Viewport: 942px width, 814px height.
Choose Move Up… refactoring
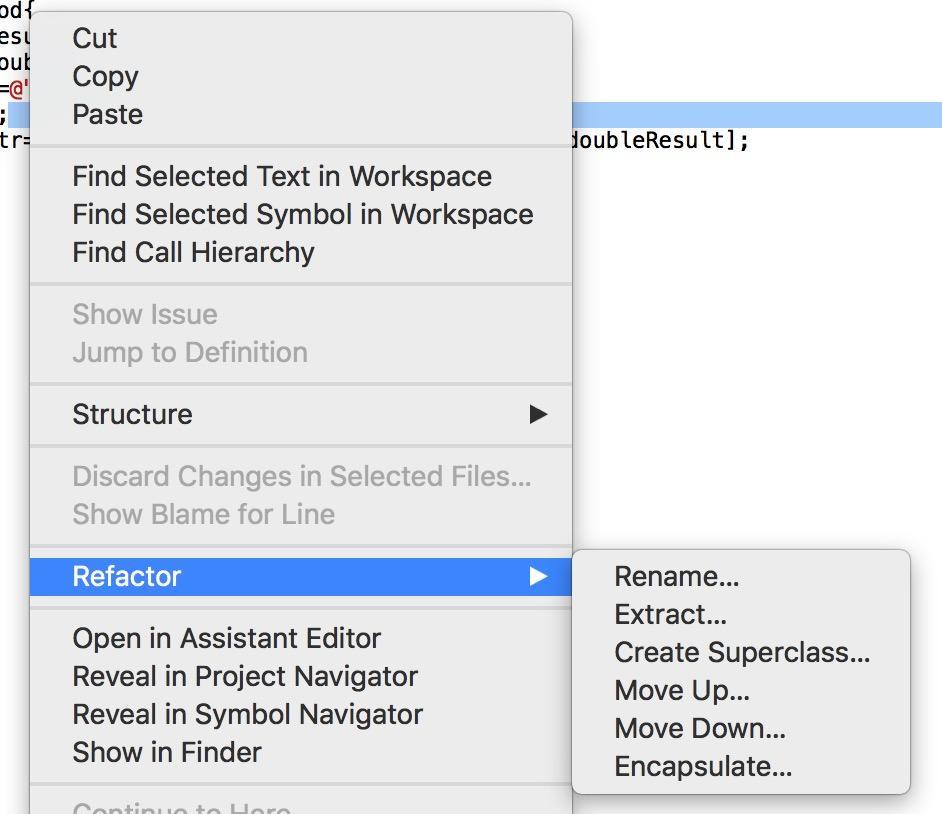[681, 691]
